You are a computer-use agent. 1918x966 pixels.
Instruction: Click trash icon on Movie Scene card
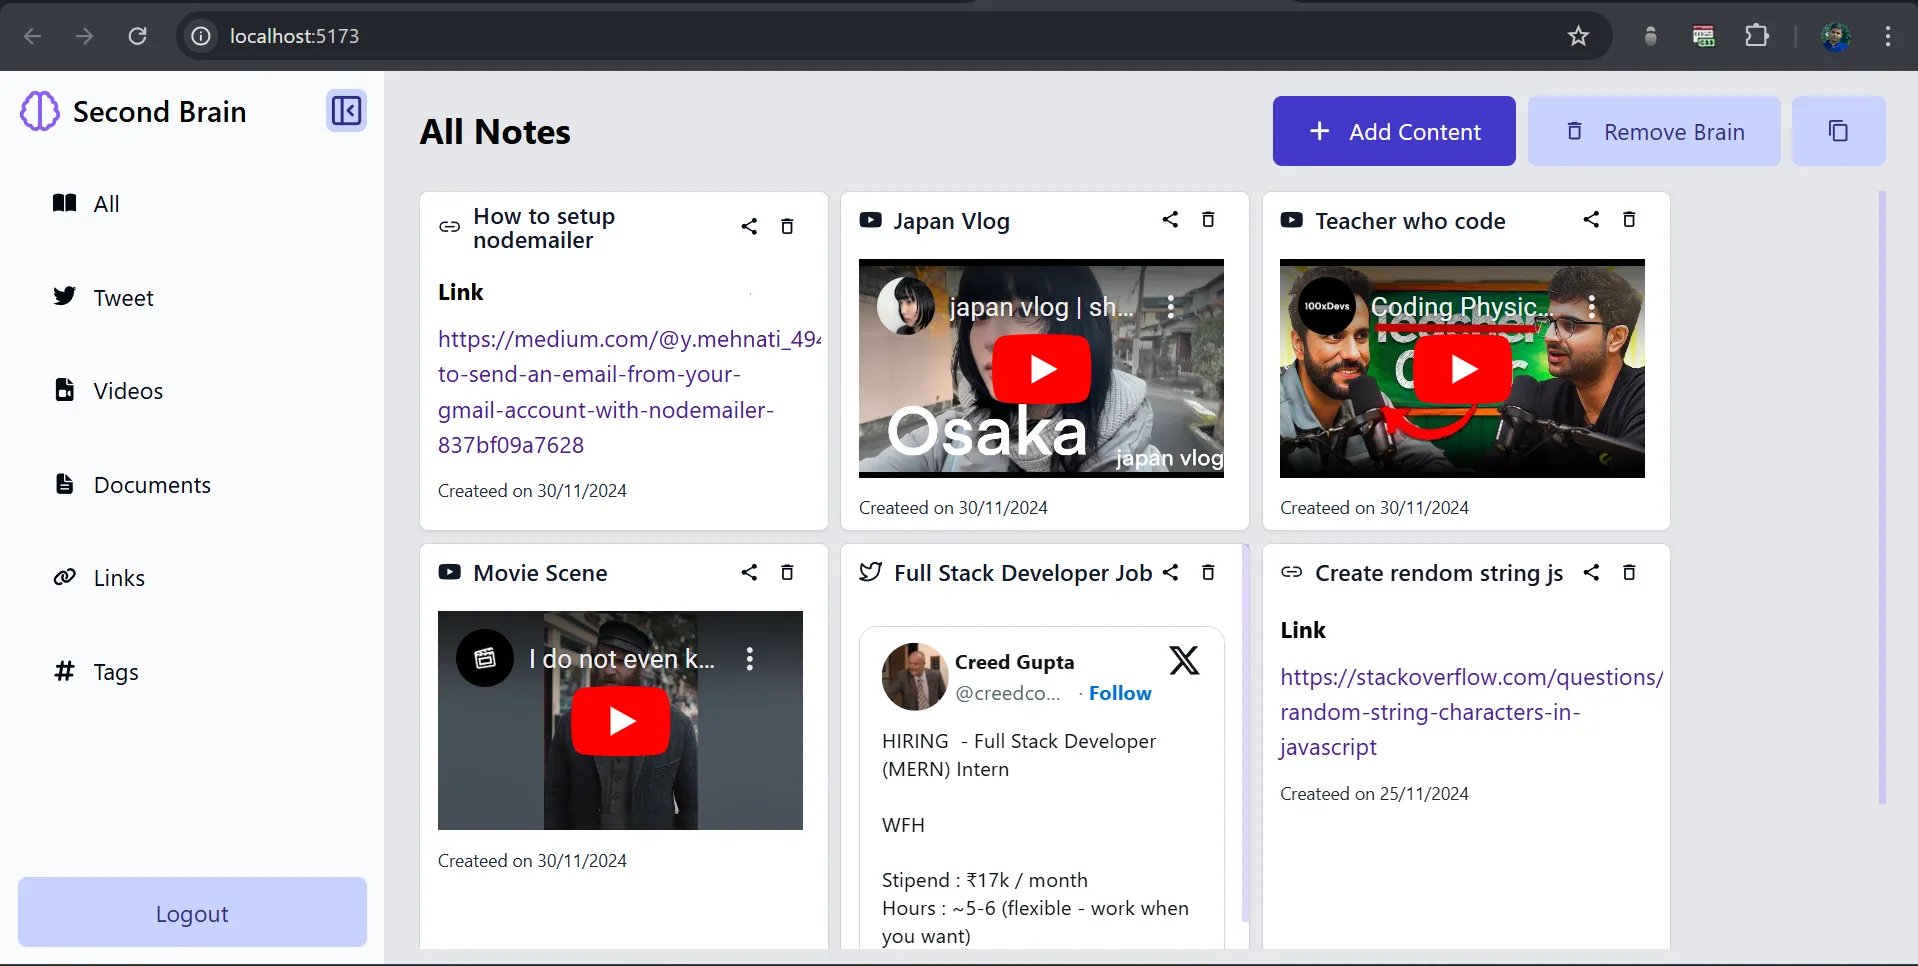[787, 573]
